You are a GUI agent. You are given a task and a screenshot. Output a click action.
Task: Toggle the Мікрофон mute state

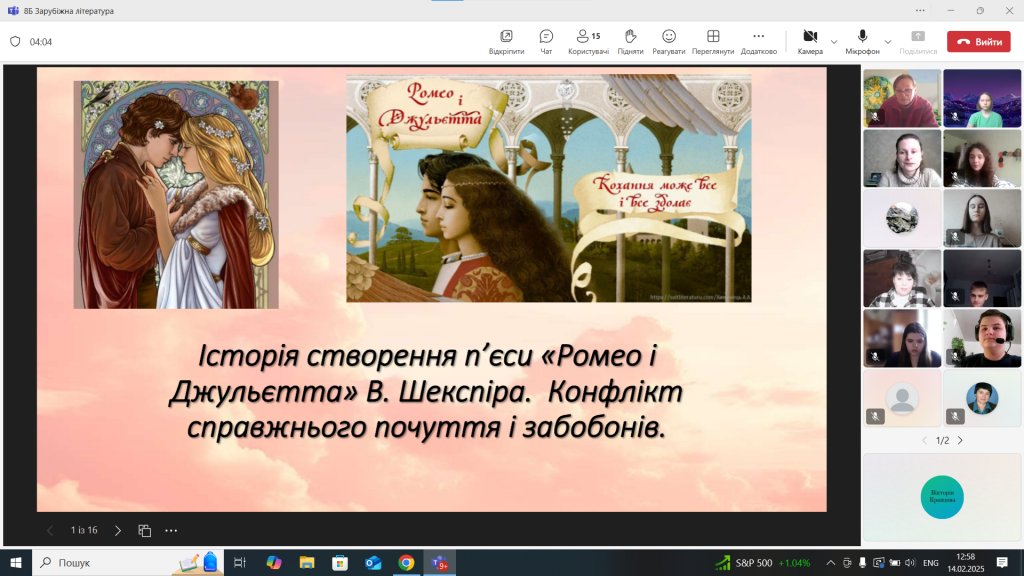point(862,41)
